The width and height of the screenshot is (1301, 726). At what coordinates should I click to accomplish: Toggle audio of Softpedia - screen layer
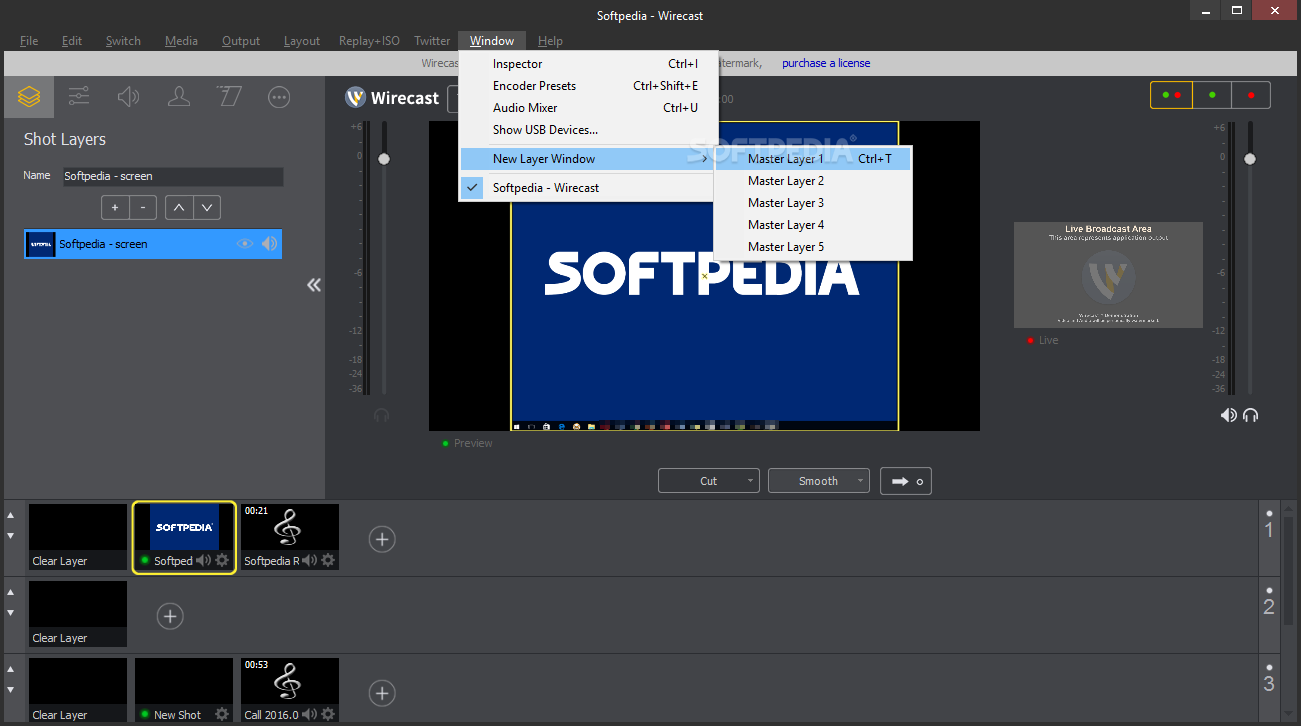click(x=270, y=244)
